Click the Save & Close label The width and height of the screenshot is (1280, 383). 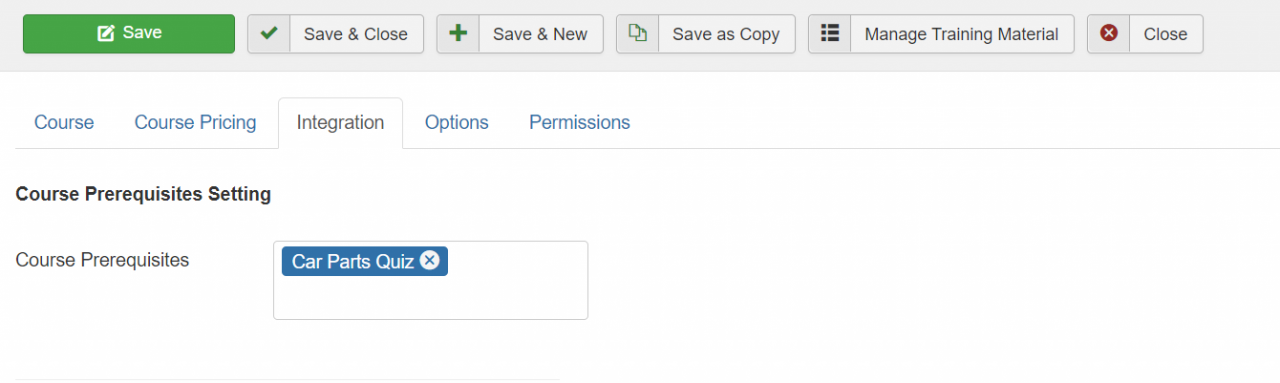(356, 34)
